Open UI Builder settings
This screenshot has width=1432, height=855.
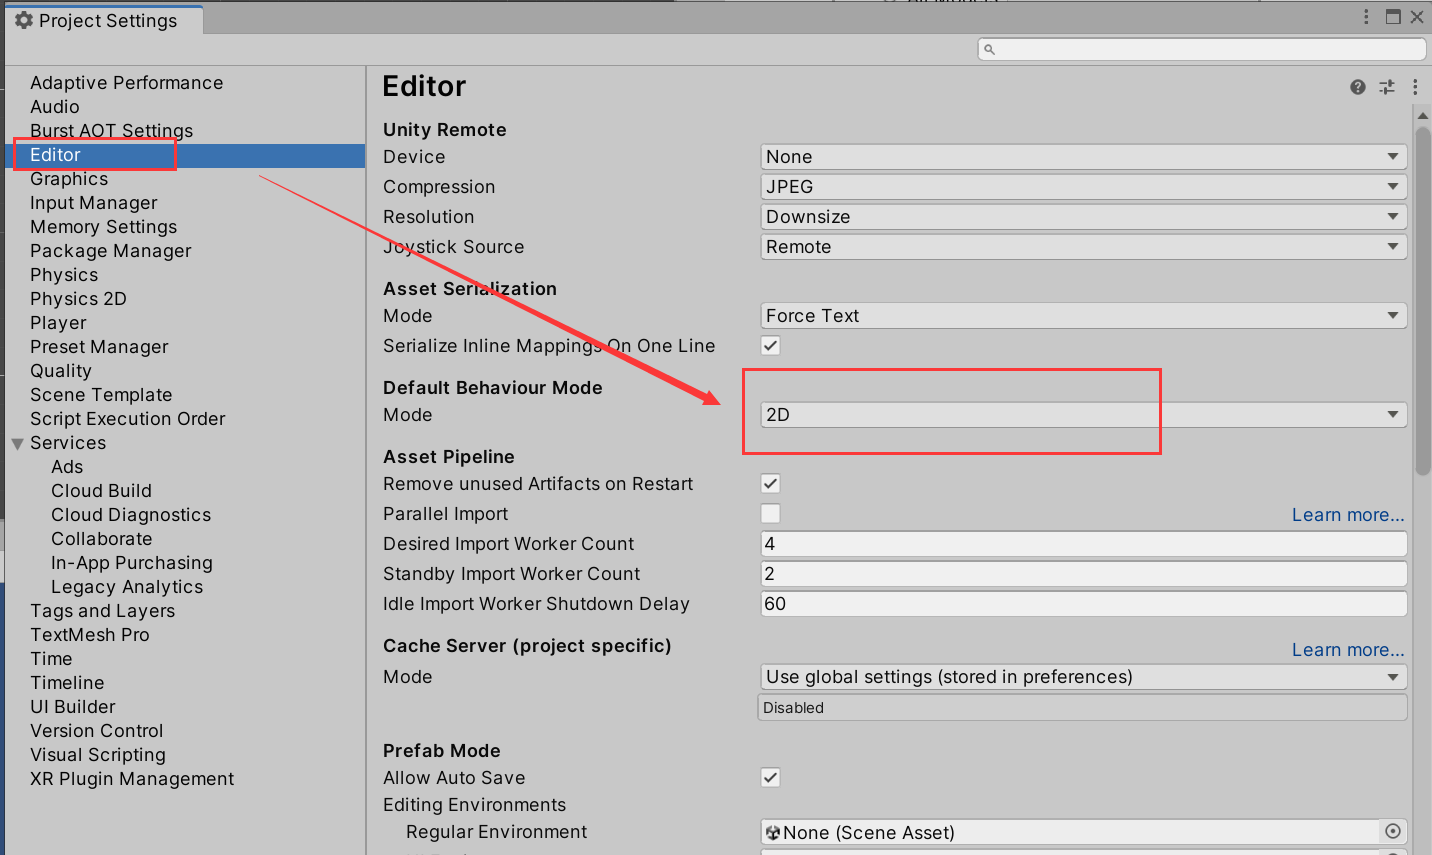point(73,707)
